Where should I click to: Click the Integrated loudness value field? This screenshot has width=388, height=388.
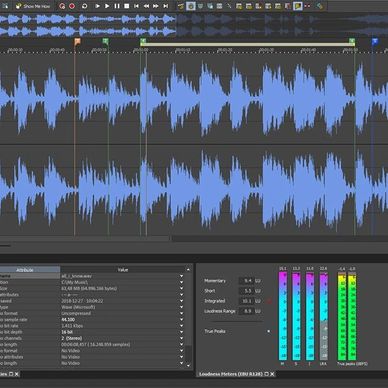point(246,301)
